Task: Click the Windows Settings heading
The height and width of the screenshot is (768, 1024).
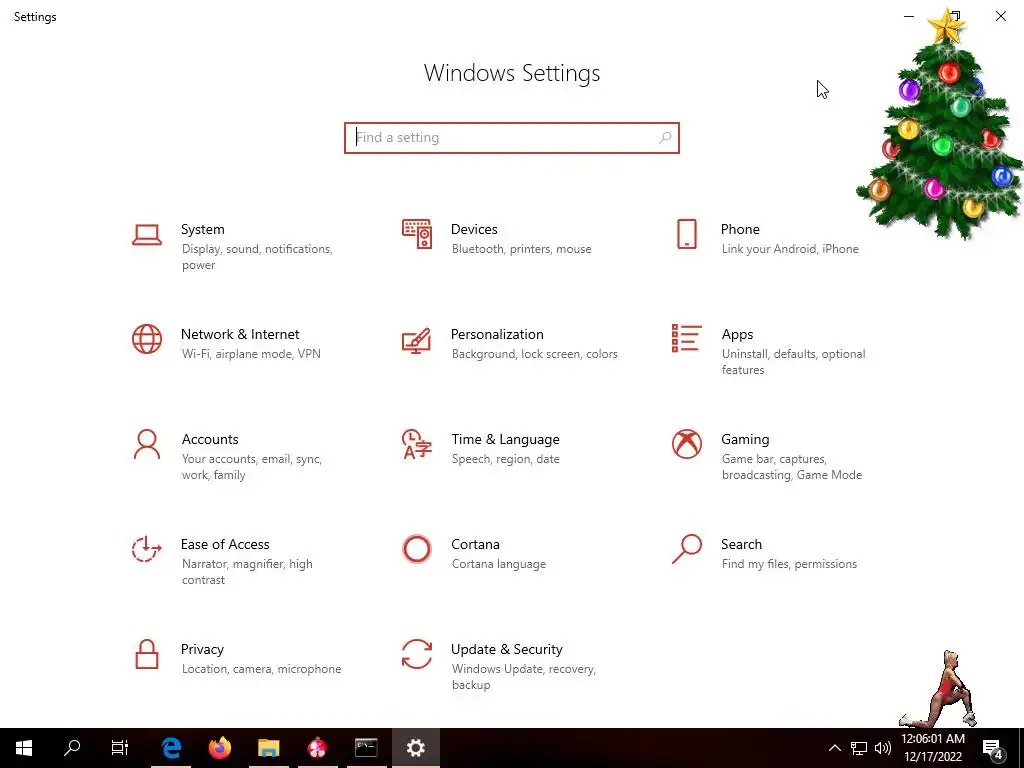Action: pos(512,73)
